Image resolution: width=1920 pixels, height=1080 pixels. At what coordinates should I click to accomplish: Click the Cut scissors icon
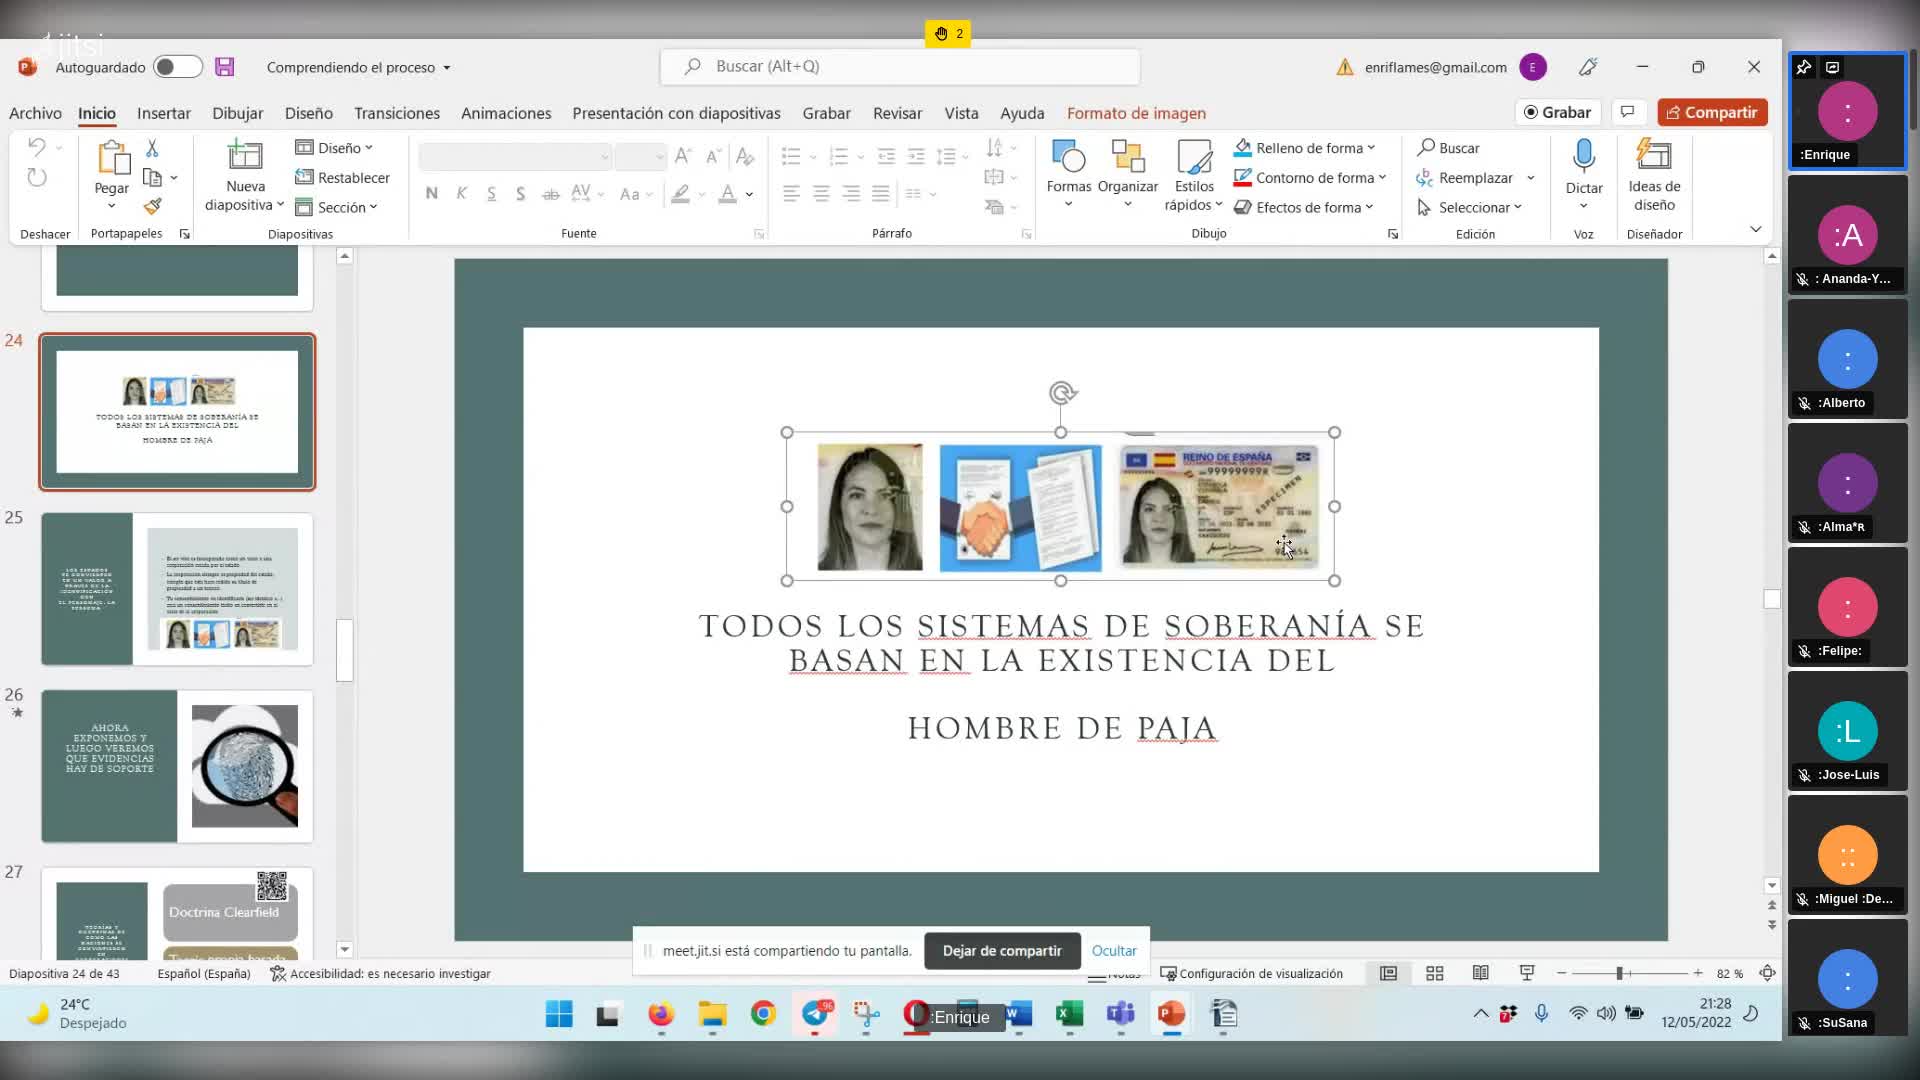pos(152,148)
